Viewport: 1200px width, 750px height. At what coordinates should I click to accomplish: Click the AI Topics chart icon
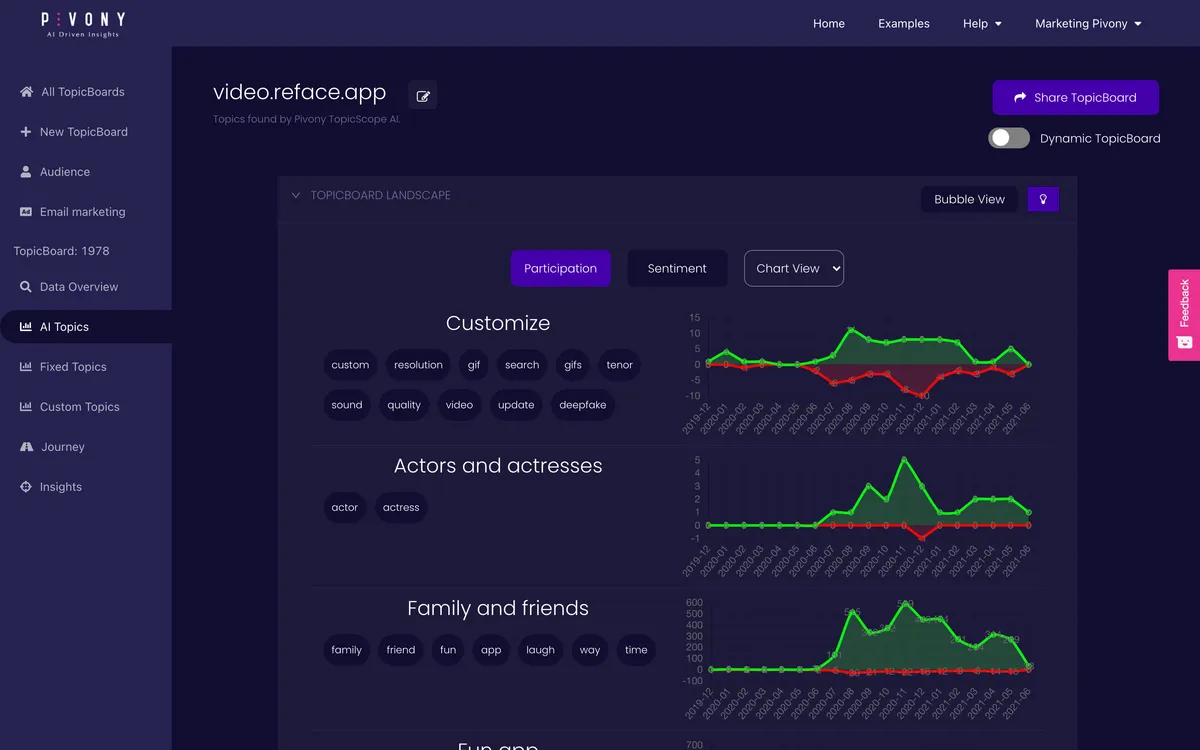[x=26, y=327]
